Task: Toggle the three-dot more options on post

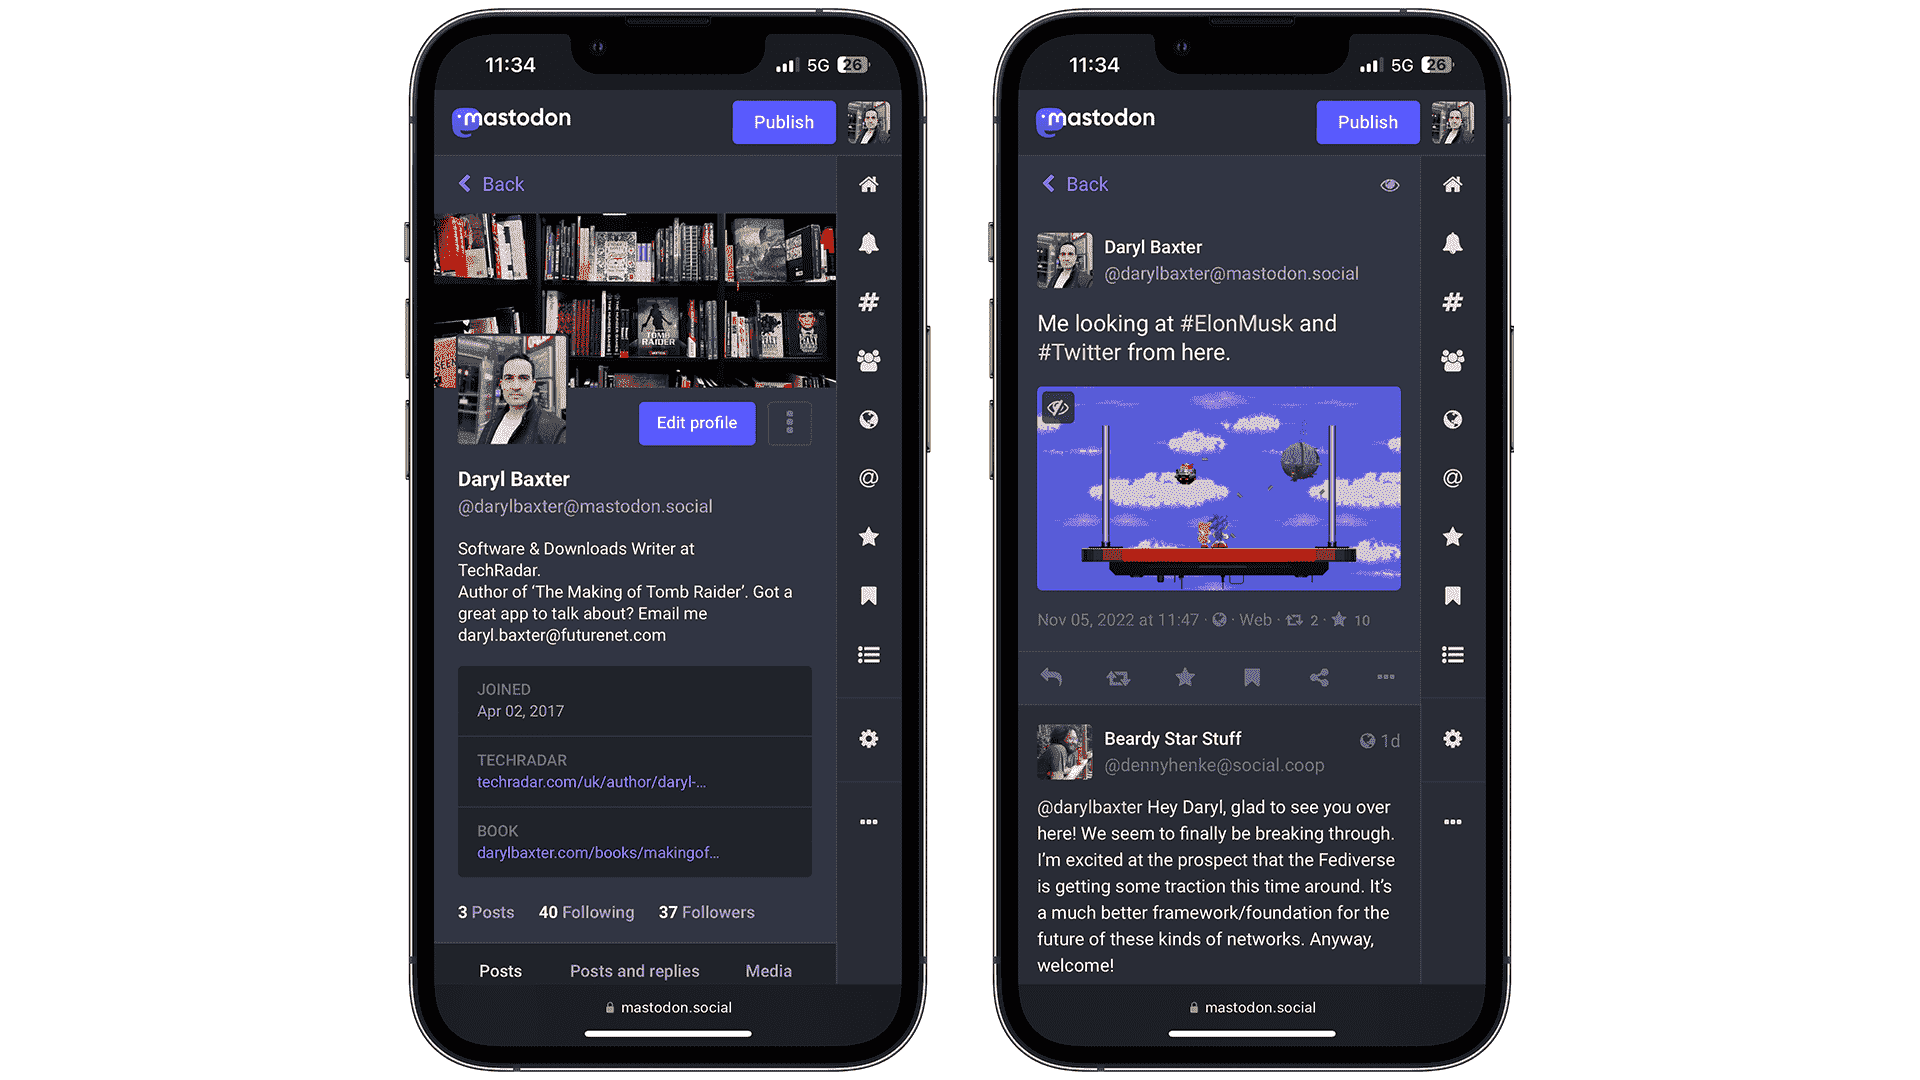Action: coord(1385,676)
